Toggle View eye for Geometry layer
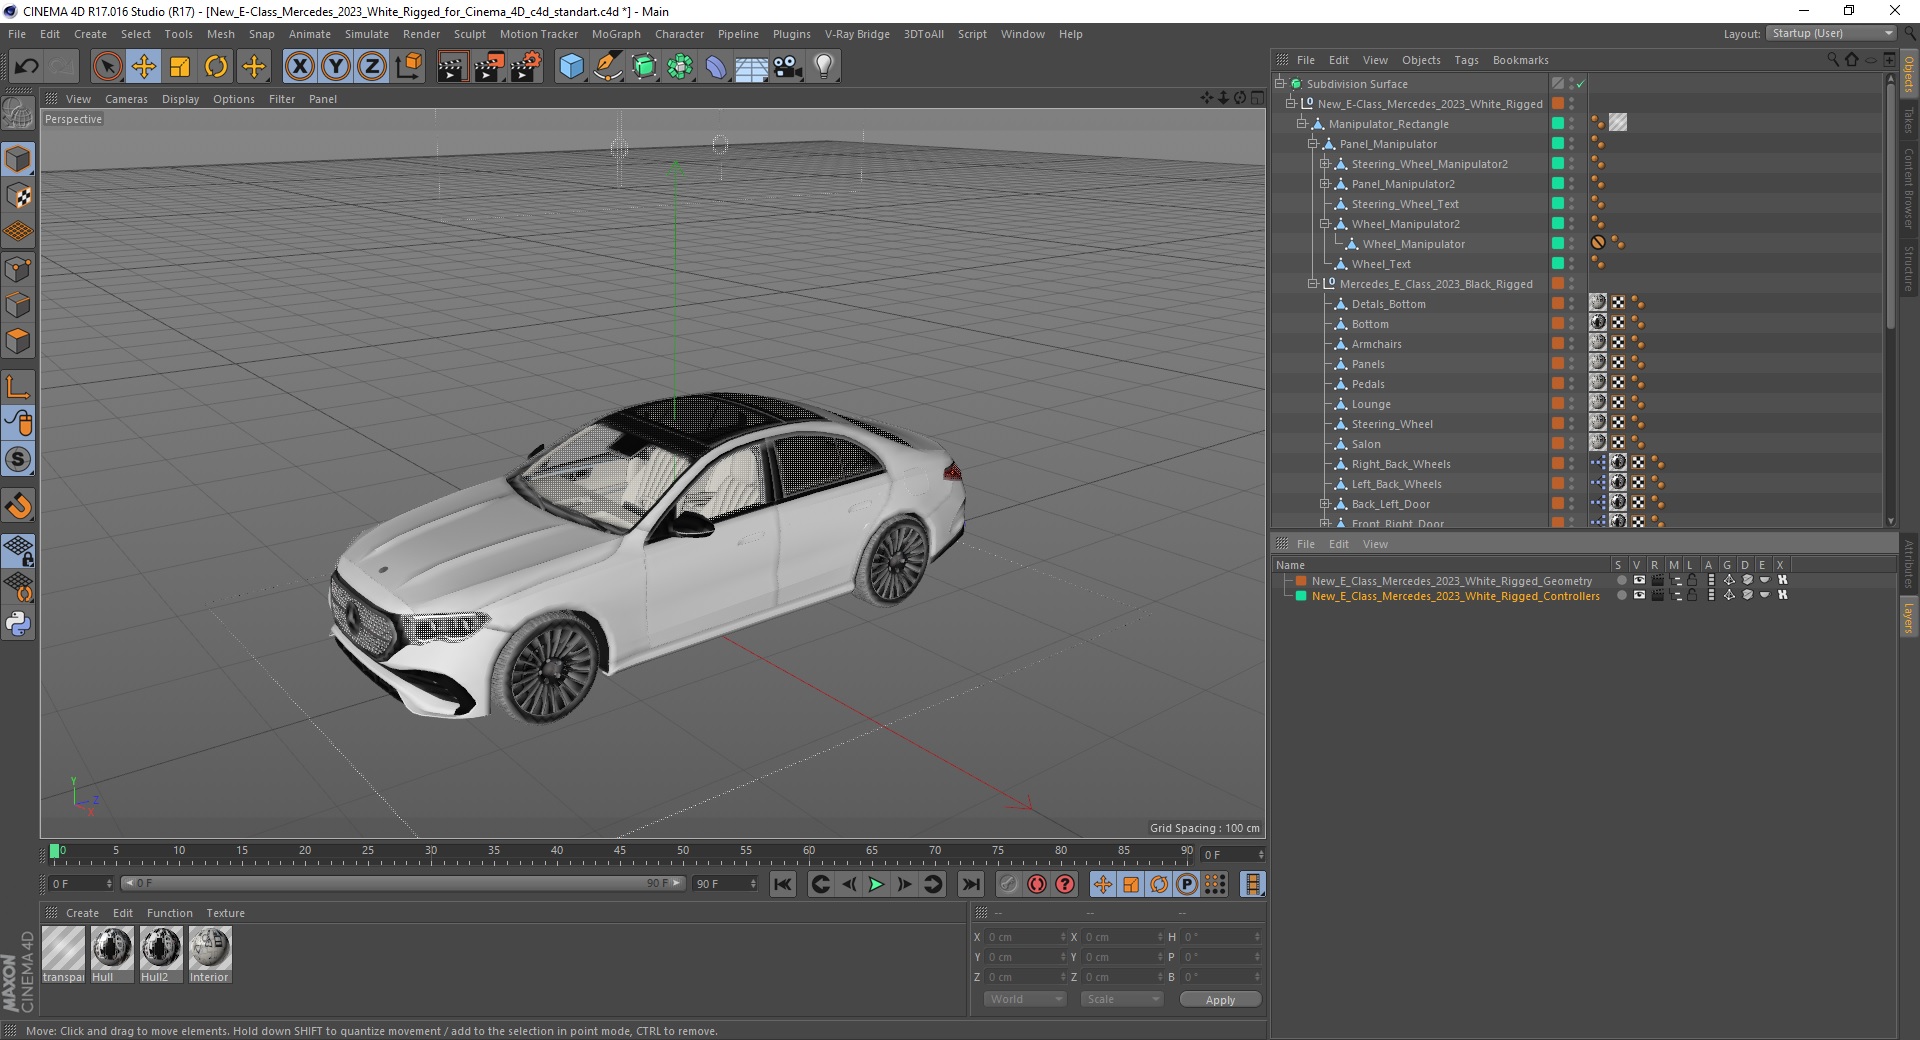Viewport: 1920px width, 1040px height. 1639,580
